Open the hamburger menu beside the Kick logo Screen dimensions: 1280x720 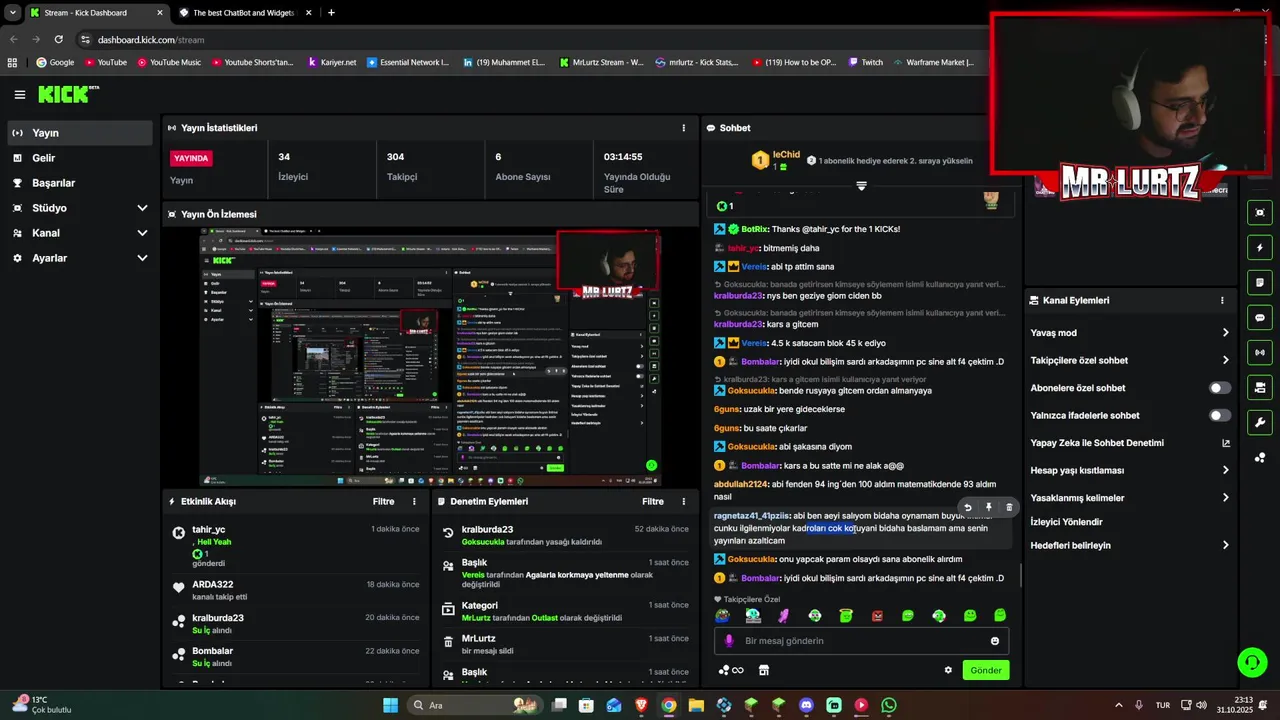(19, 95)
